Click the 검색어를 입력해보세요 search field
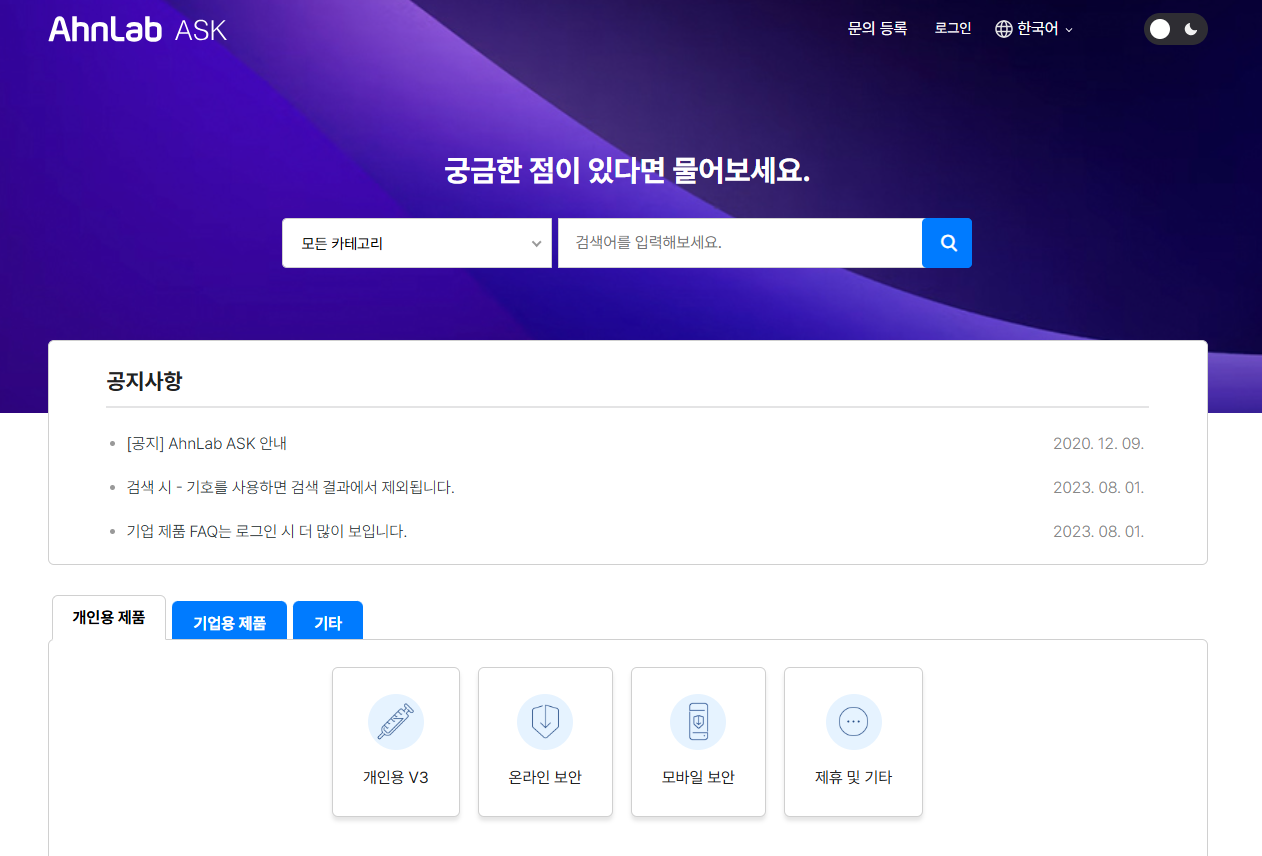This screenshot has width=1262, height=856. click(740, 243)
